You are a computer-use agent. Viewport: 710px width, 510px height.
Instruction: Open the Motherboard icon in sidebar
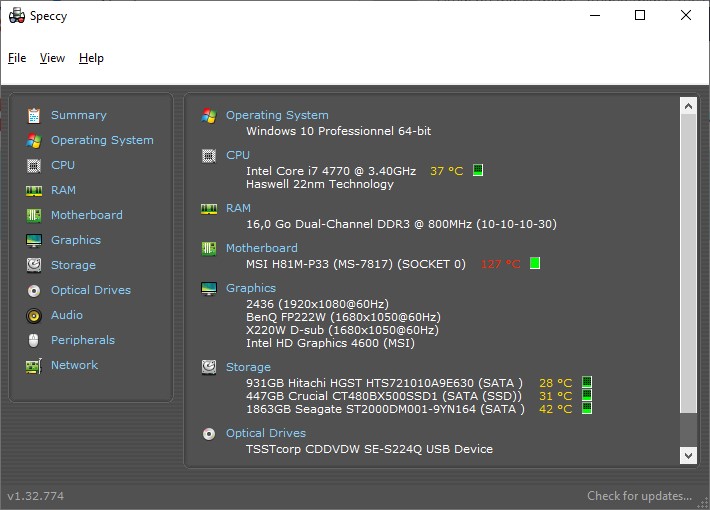tap(34, 215)
